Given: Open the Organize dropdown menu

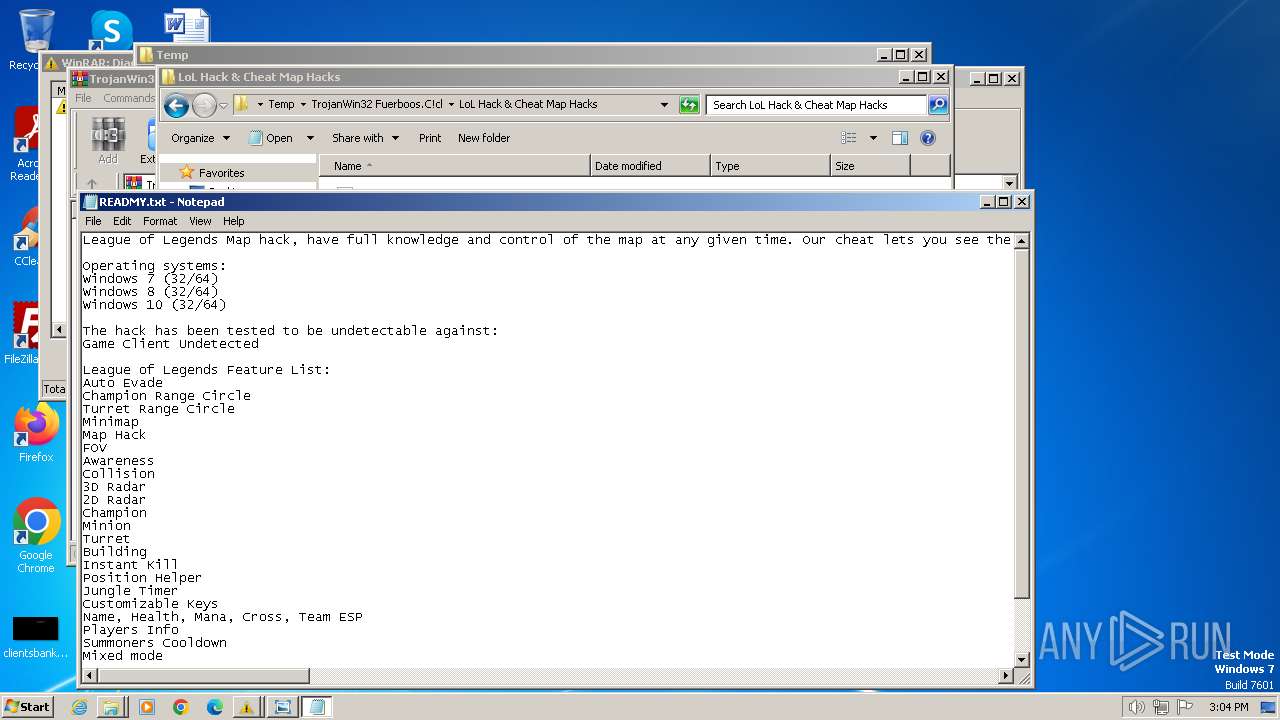Looking at the screenshot, I should 200,138.
